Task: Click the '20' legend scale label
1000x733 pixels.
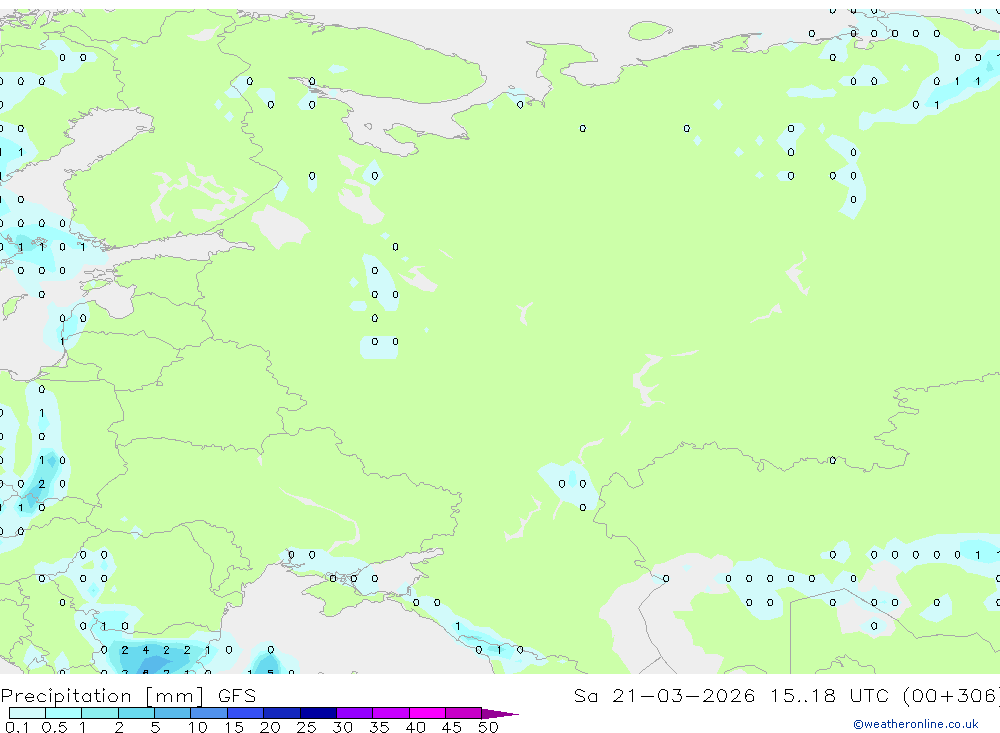Action: [x=270, y=727]
